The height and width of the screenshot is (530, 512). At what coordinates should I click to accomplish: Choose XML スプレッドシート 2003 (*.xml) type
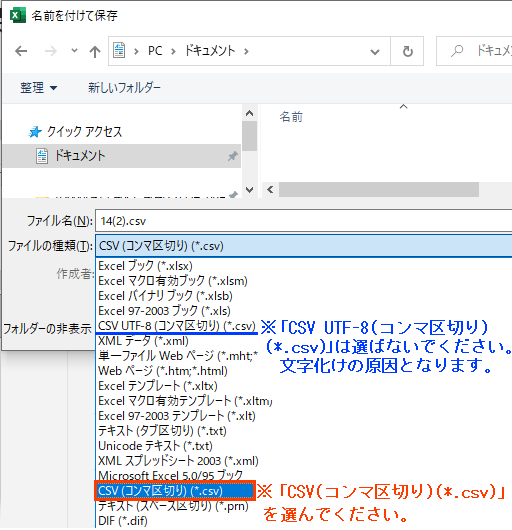point(178,461)
